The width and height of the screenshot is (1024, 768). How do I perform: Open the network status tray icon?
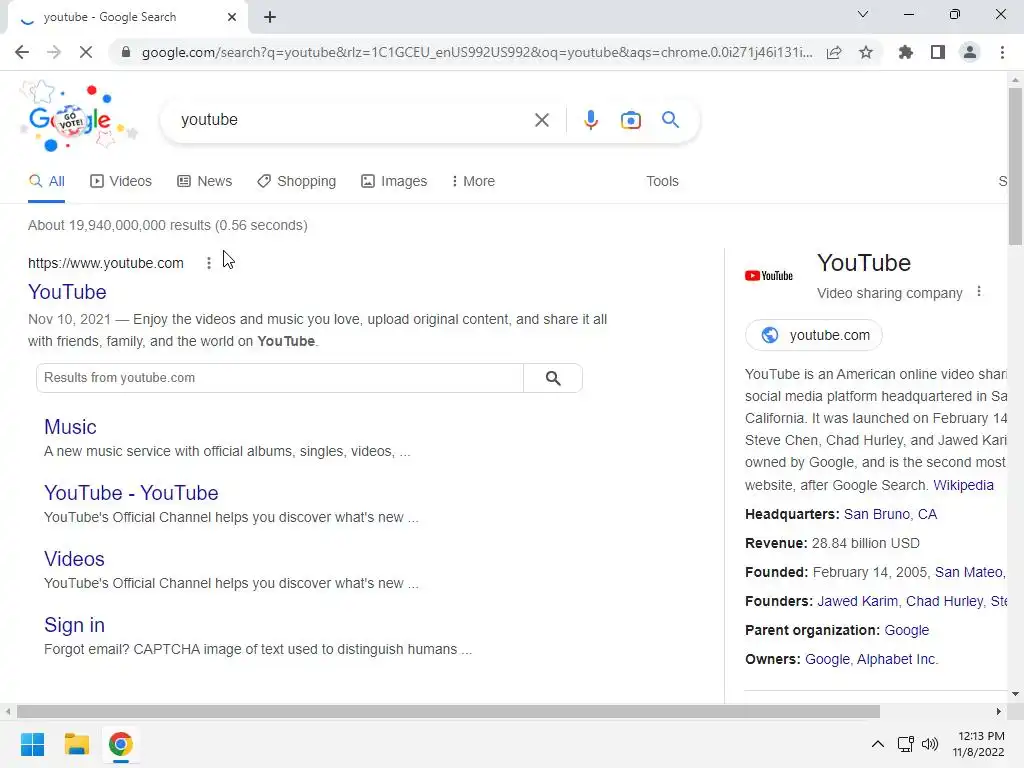(905, 744)
